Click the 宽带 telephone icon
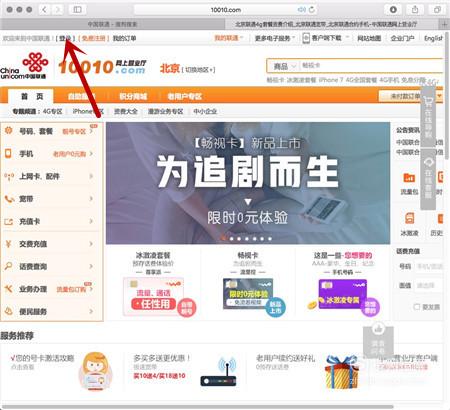The image size is (450, 410). pos(9,199)
